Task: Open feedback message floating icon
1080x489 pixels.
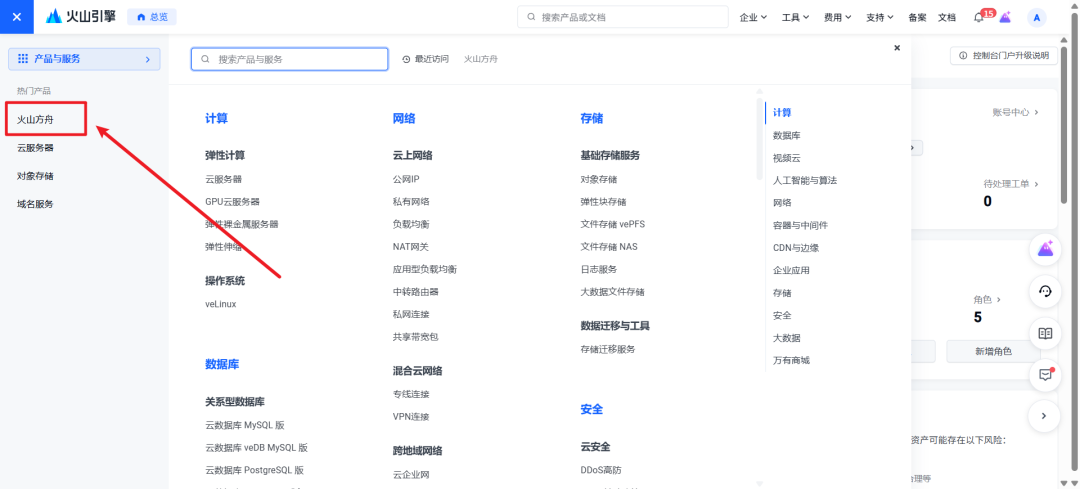Action: click(1045, 375)
